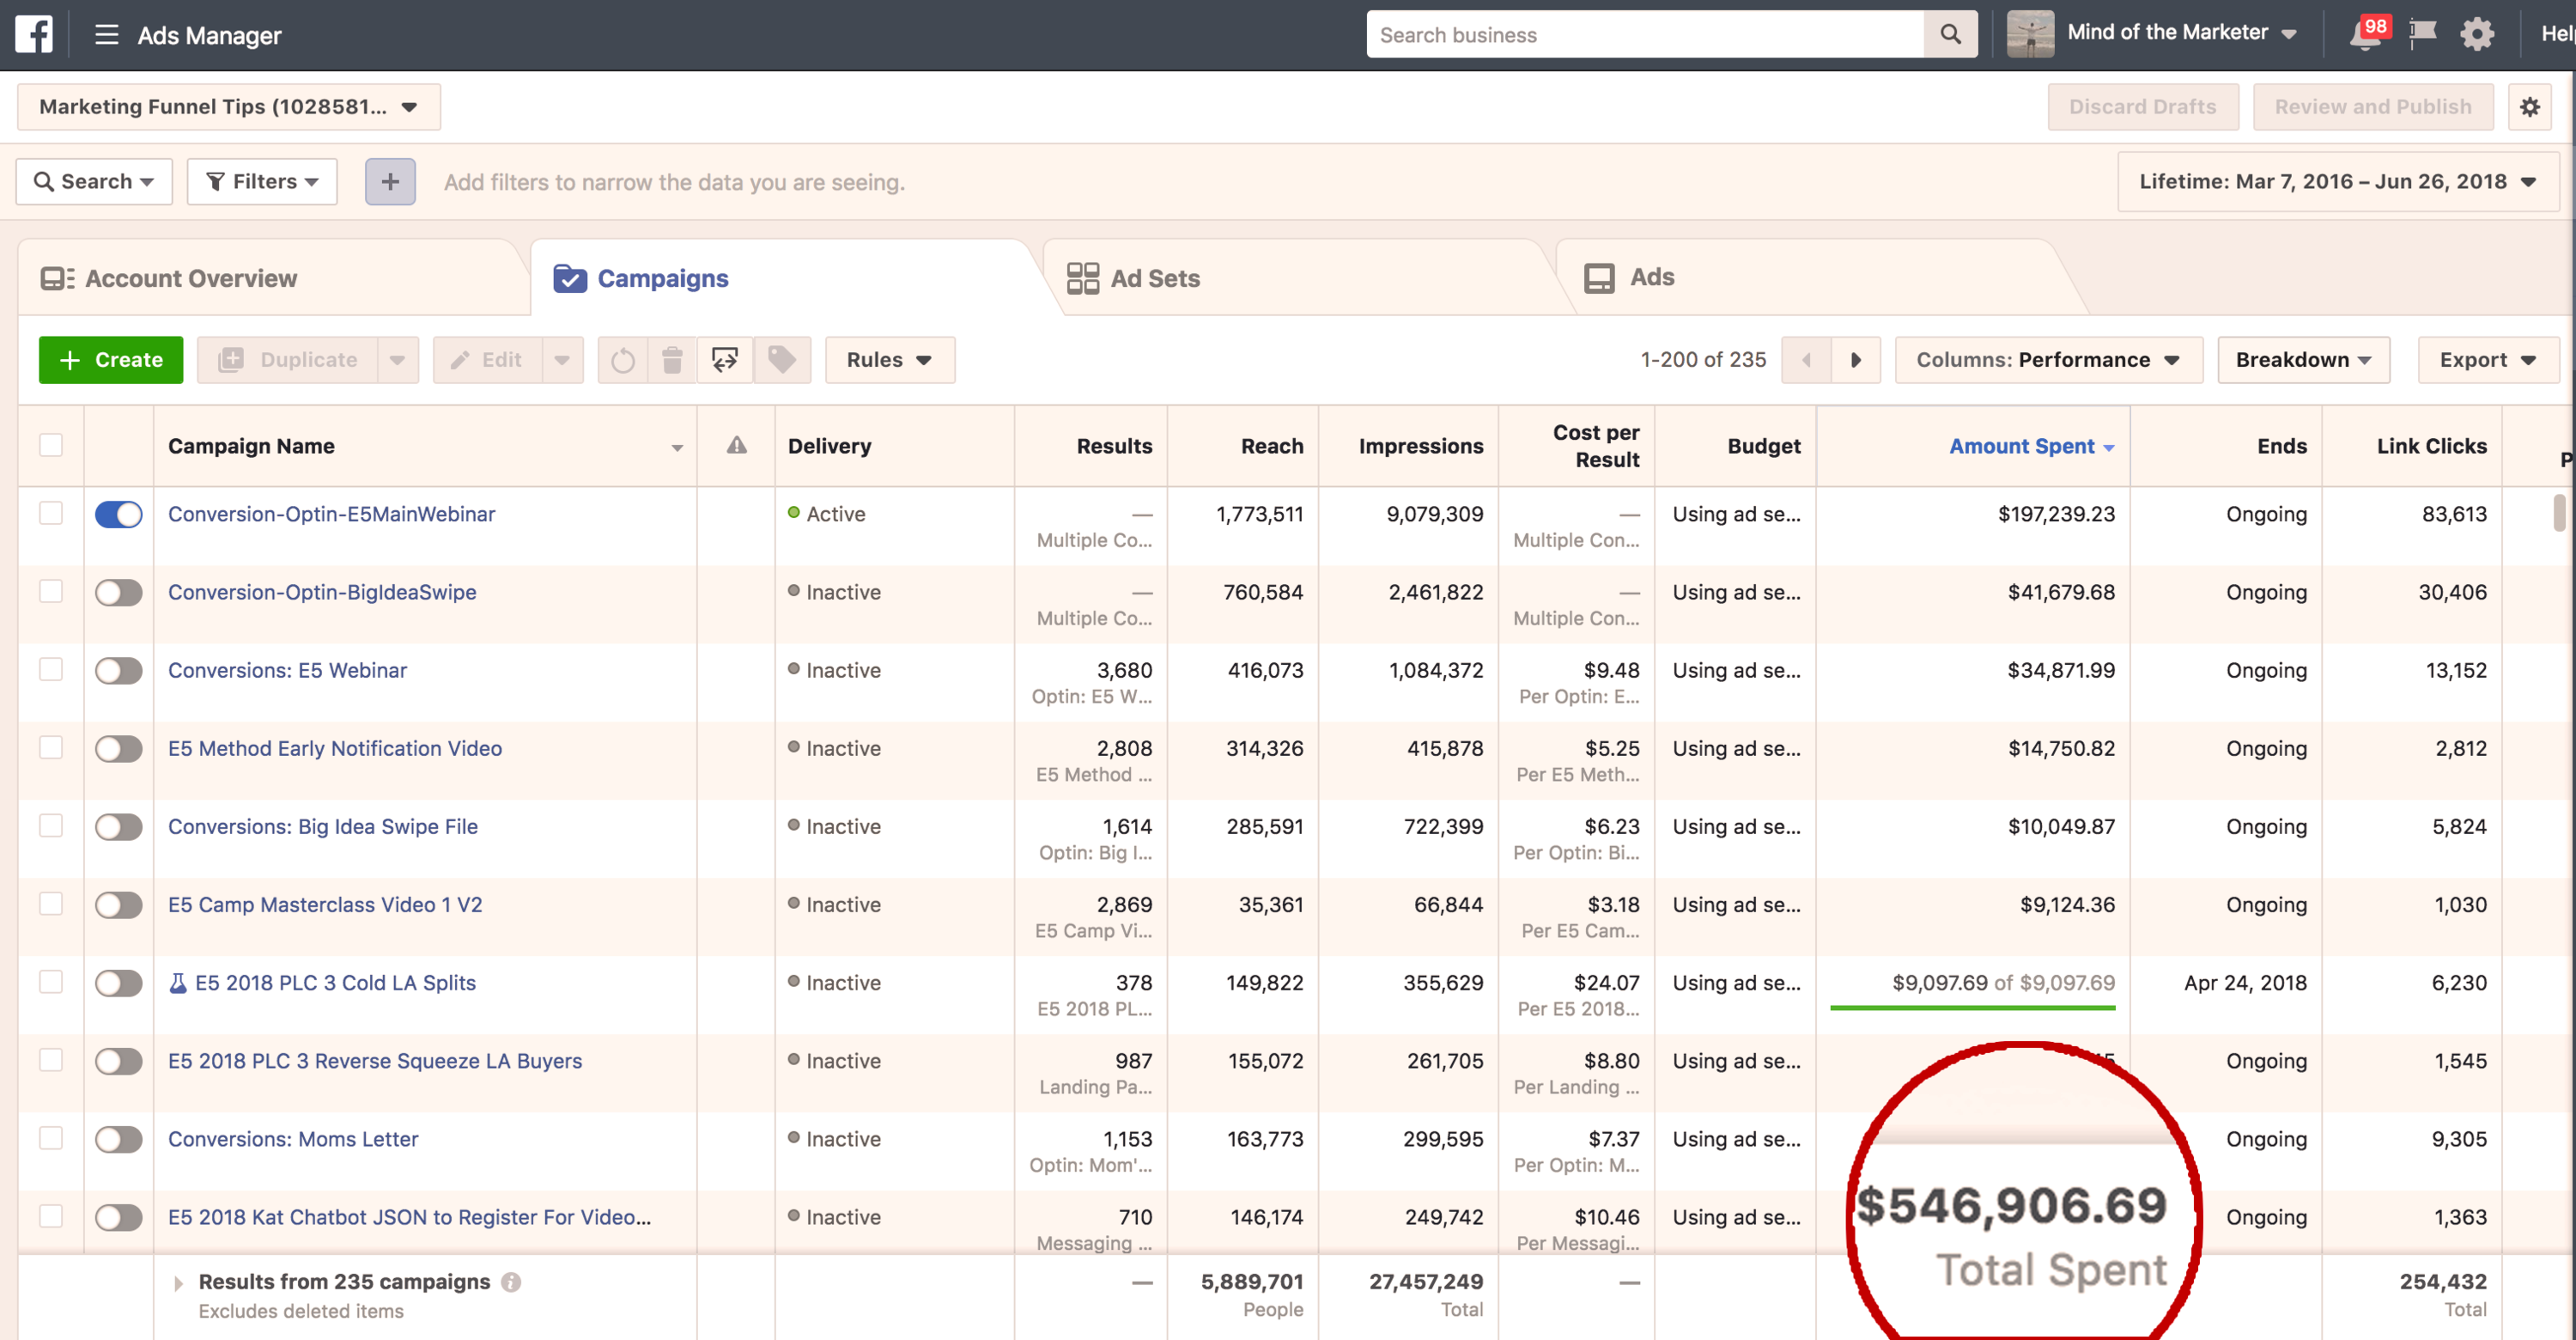Screen dimensions: 2576x1340
Task: Open the Duplicate dropdown arrow
Action: pos(398,360)
